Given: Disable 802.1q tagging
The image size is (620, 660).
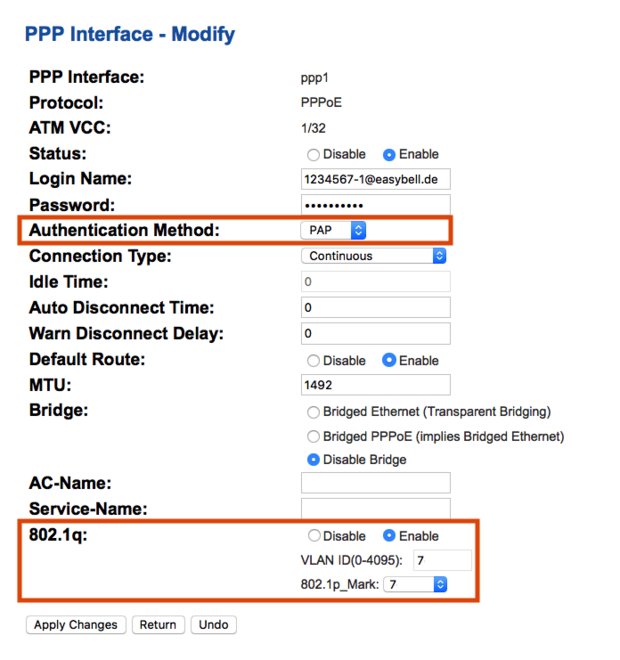Looking at the screenshot, I should click(x=313, y=537).
